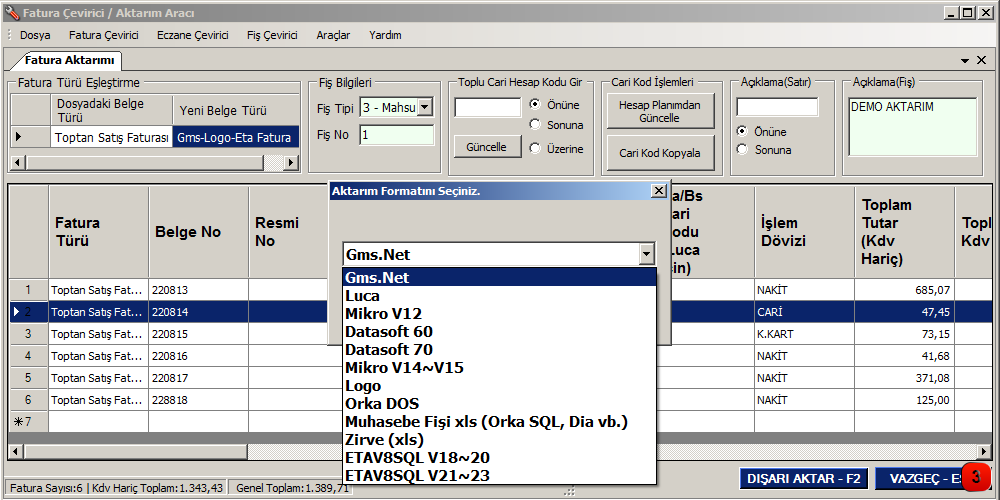Click the Gms.Net combo box arrow

(647, 254)
